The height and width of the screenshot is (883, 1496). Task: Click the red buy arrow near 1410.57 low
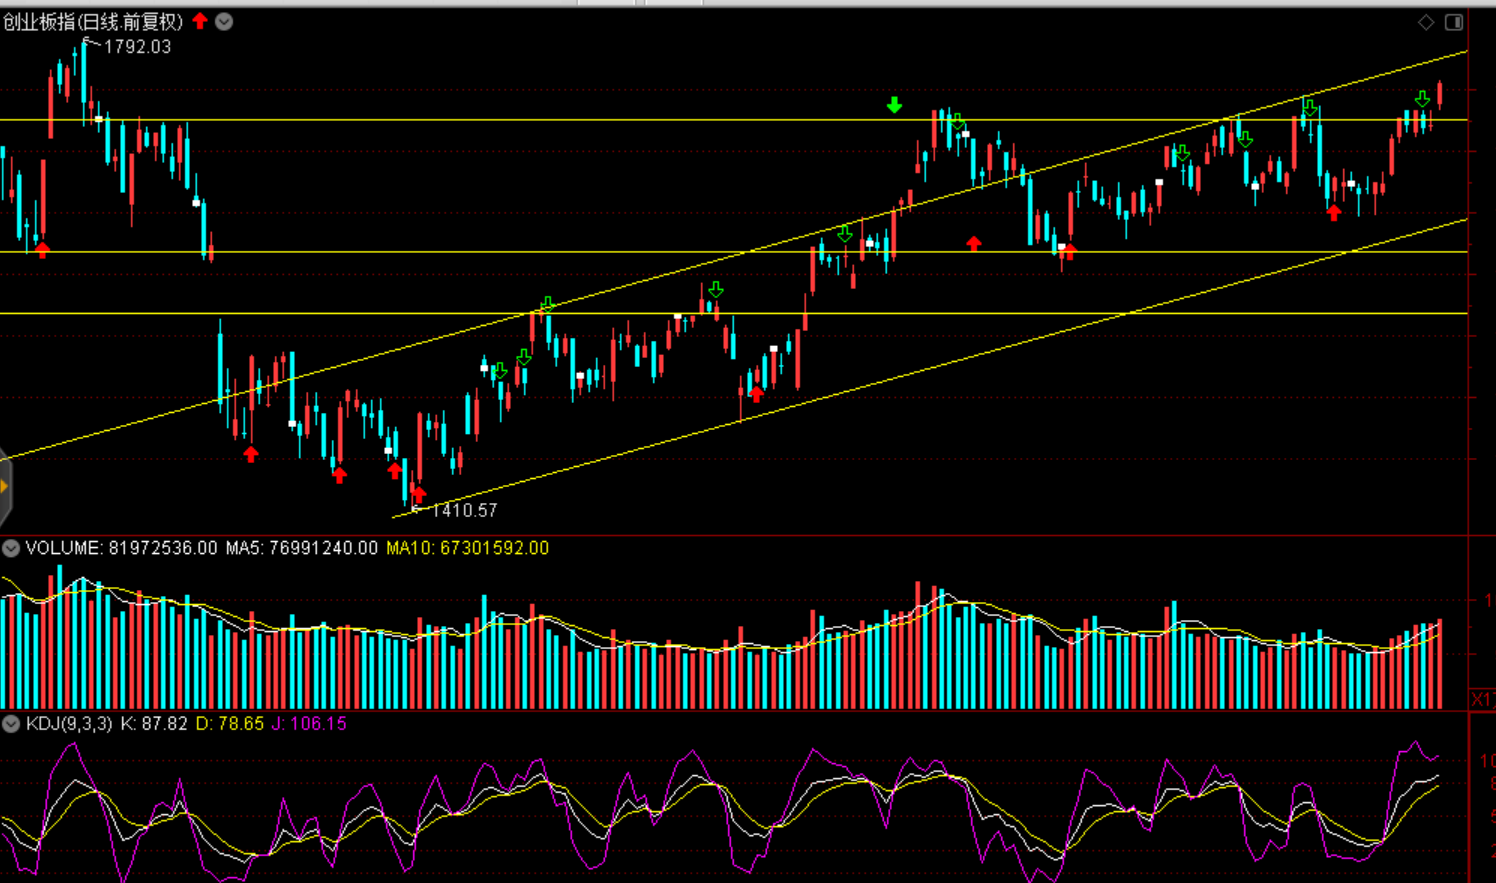(418, 494)
